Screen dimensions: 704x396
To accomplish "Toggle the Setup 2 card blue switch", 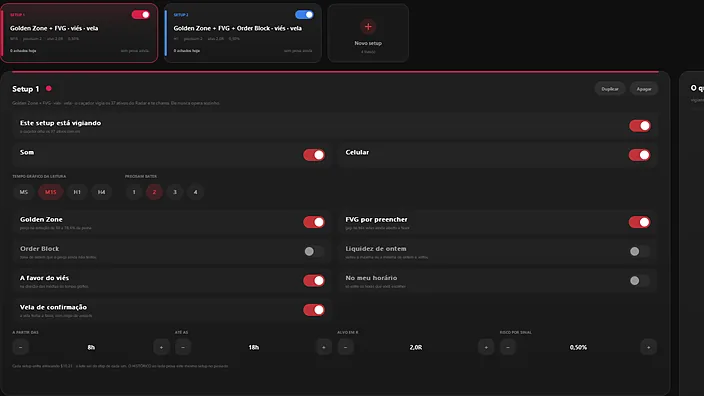I will 304,15.
